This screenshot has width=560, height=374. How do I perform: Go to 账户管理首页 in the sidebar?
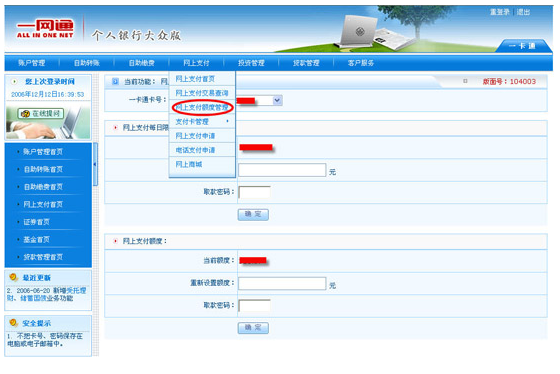tap(43, 152)
